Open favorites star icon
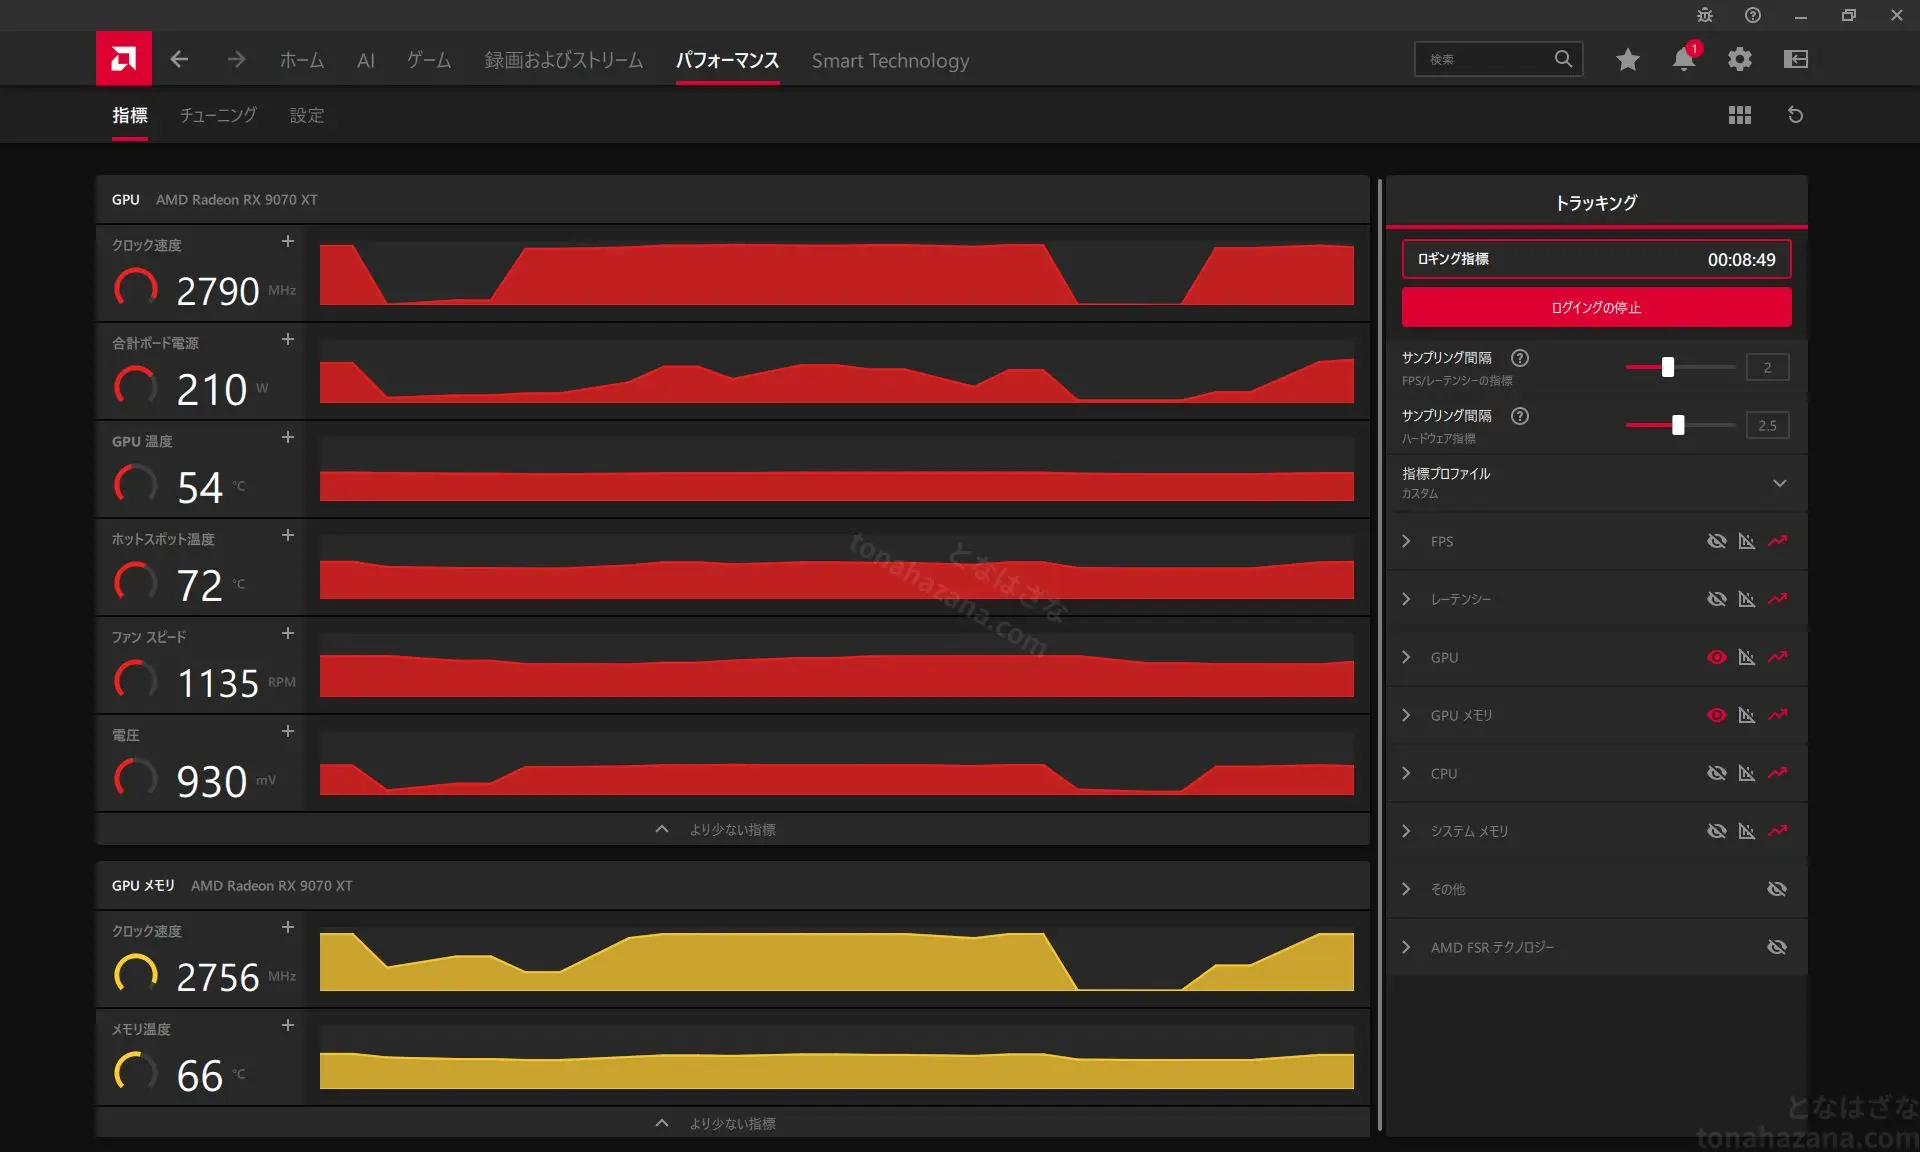The image size is (1920, 1152). coord(1628,59)
